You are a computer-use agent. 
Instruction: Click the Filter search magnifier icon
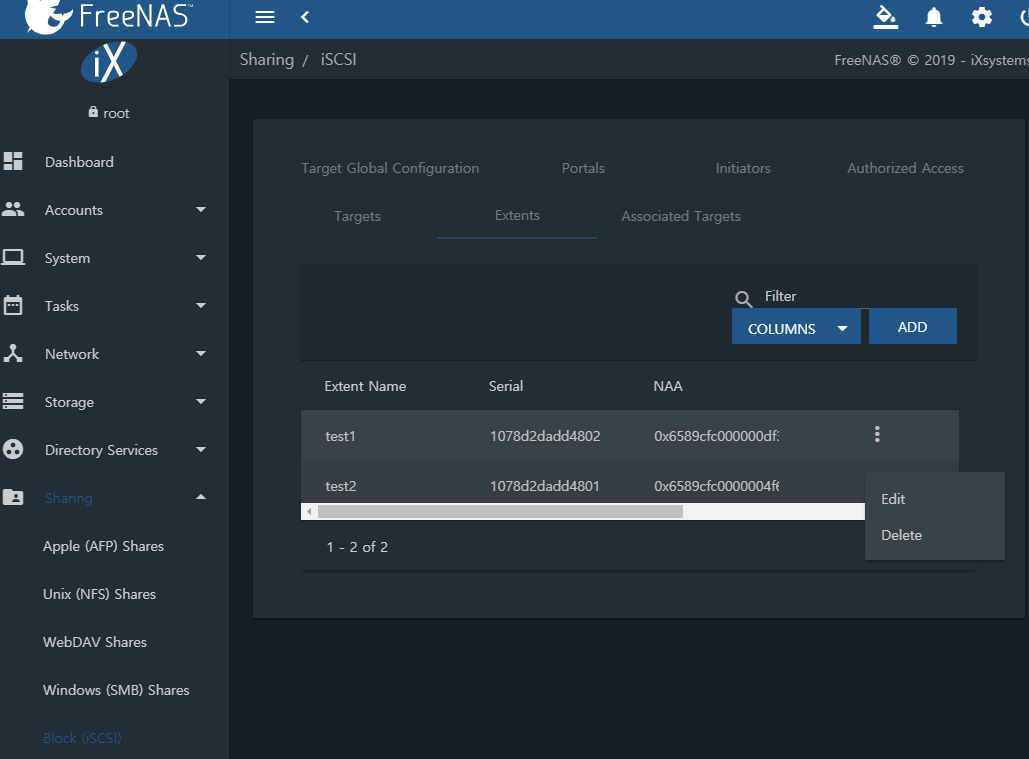click(743, 299)
